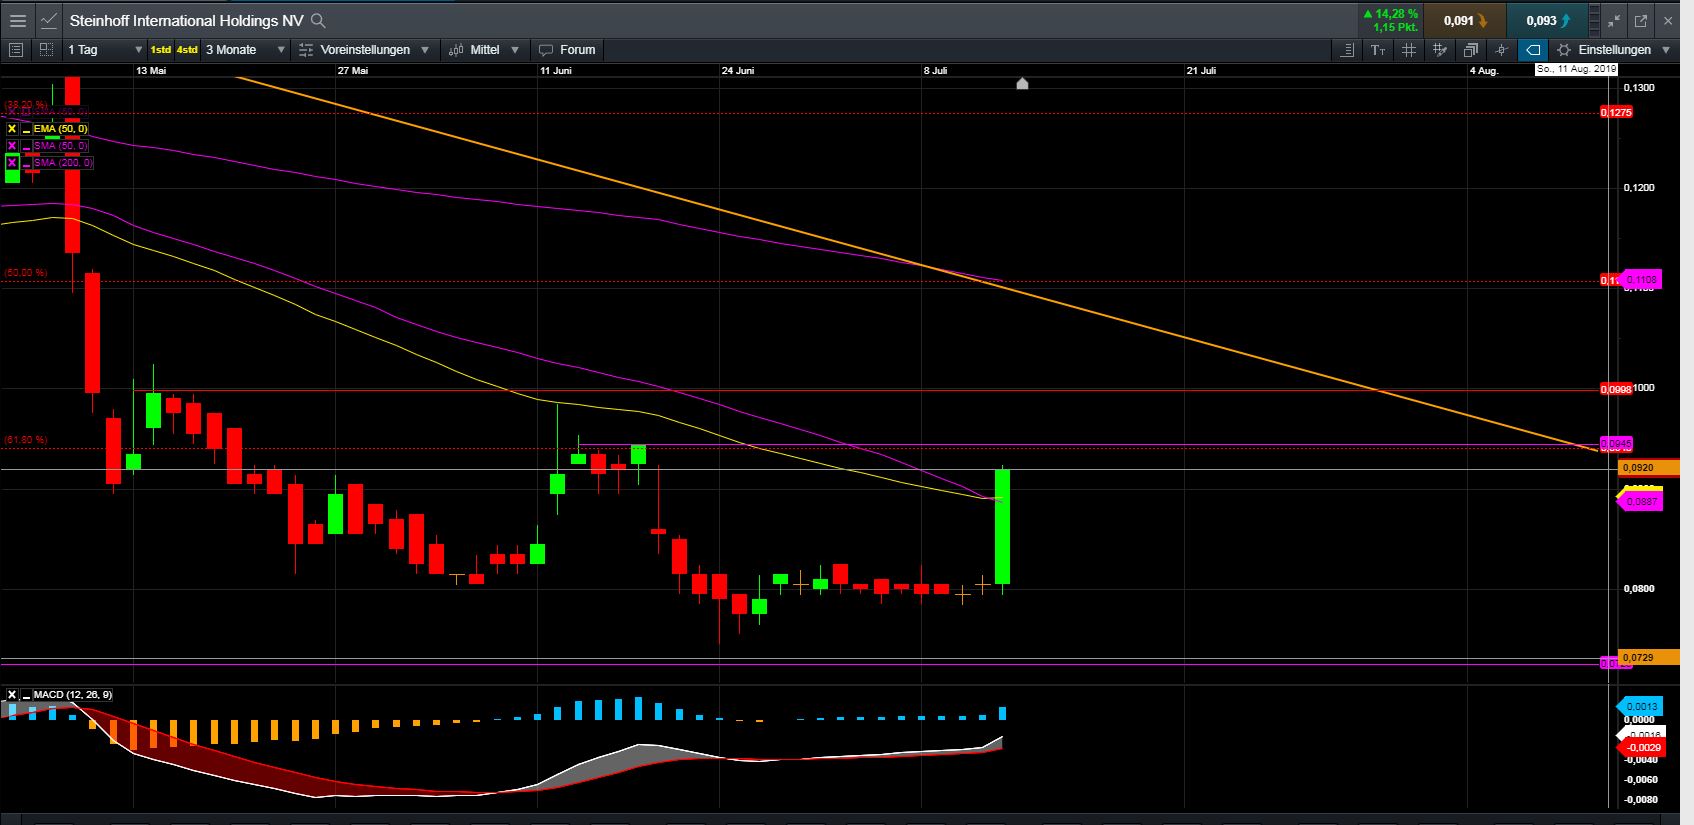Viewport: 1694px width, 825px height.
Task: Open the Forum tab
Action: [x=567, y=49]
